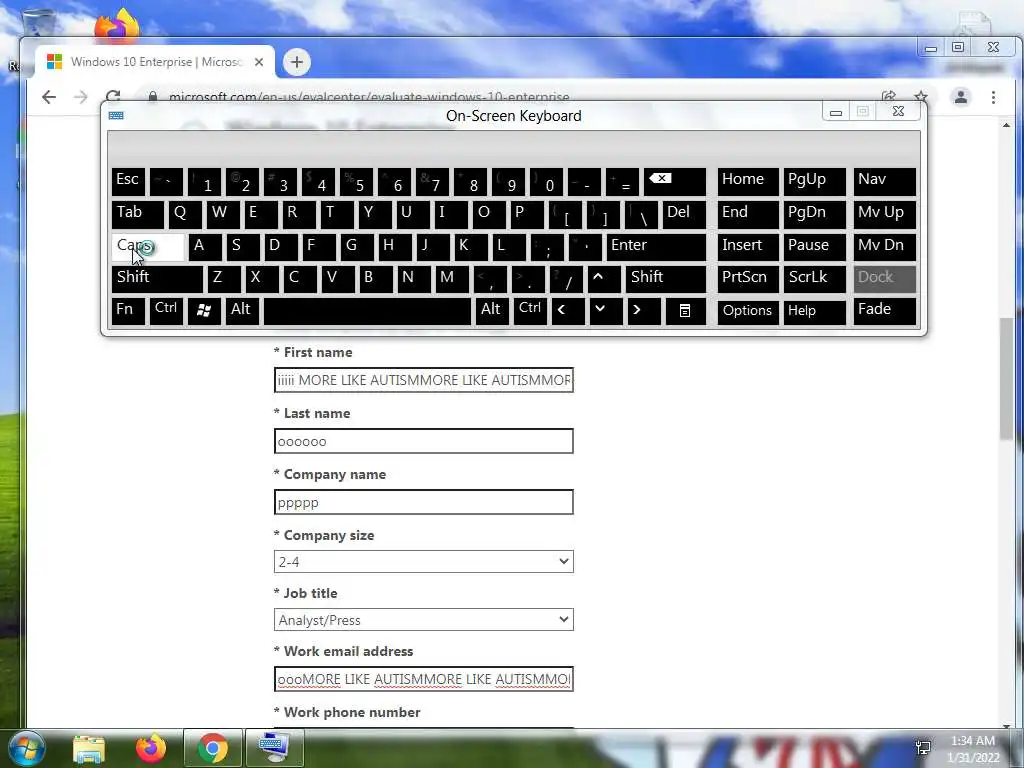Screen dimensions: 1024x768
Task: Open a new Chrome tab
Action: pyautogui.click(x=296, y=62)
